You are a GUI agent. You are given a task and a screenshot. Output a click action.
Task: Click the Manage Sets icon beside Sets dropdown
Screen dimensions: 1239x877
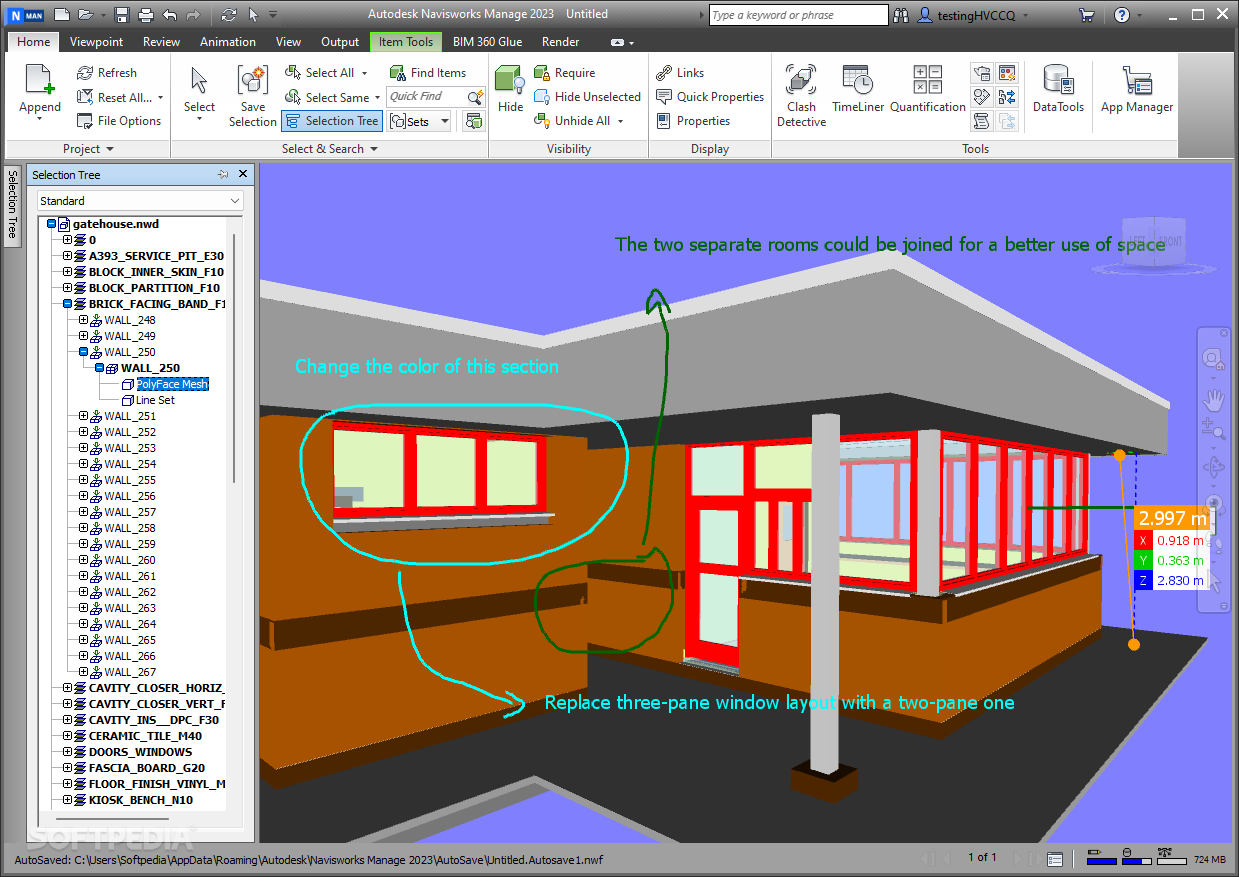[x=474, y=121]
